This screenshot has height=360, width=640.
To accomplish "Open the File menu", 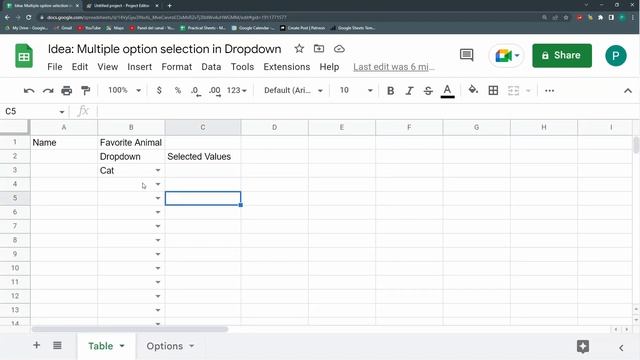I will pos(55,67).
